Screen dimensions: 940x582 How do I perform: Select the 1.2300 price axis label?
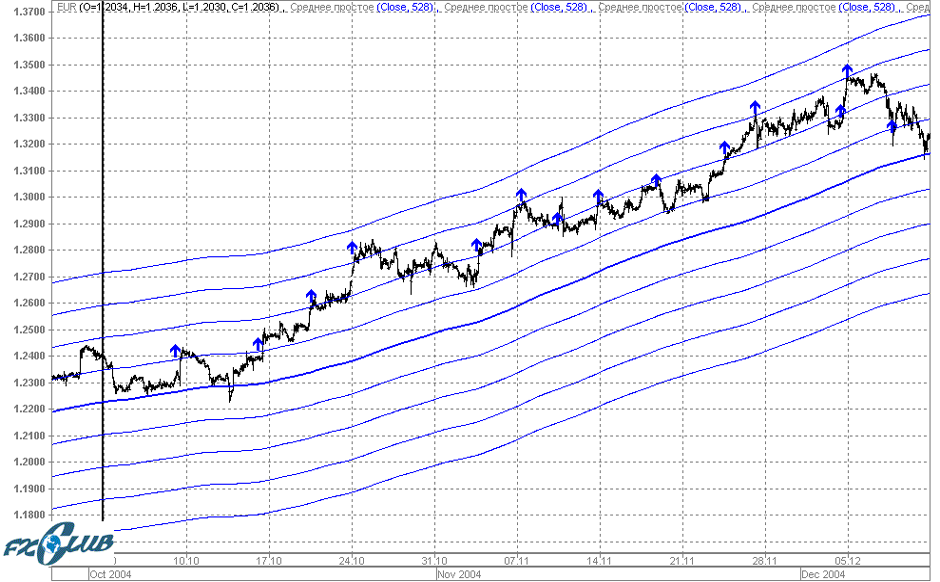pyautogui.click(x=29, y=382)
